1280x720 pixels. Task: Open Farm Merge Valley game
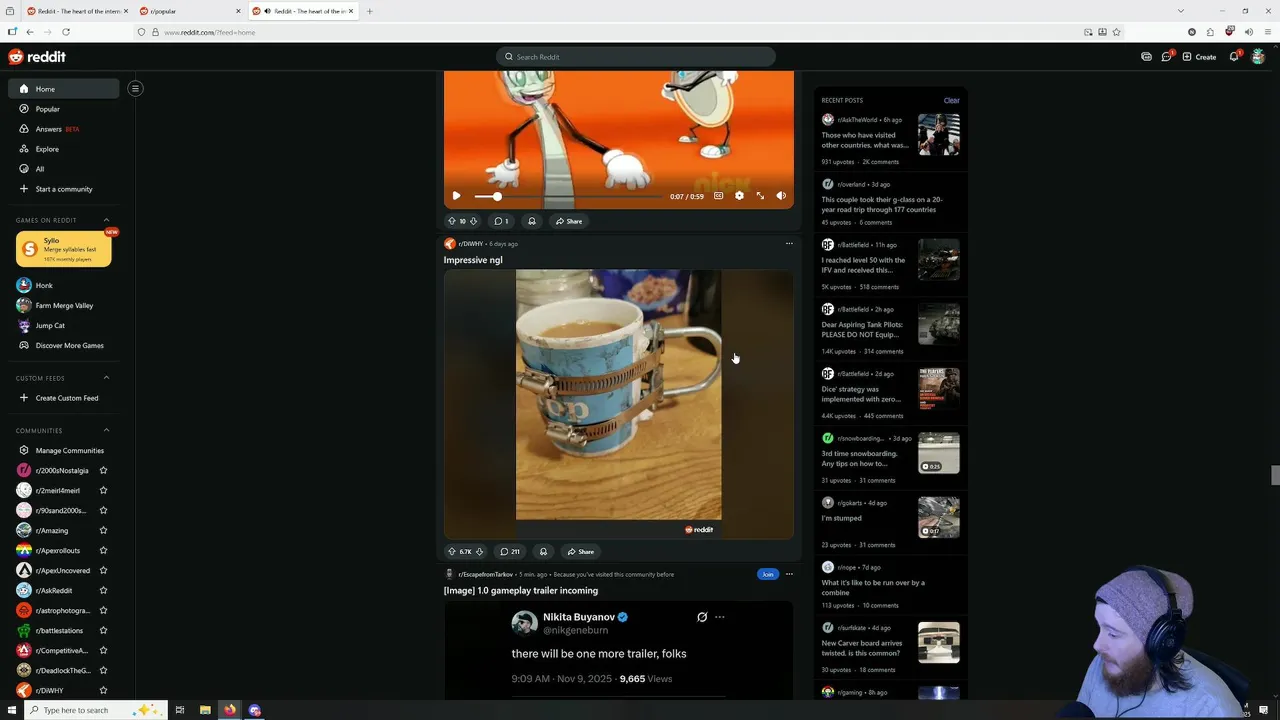pyautogui.click(x=64, y=306)
